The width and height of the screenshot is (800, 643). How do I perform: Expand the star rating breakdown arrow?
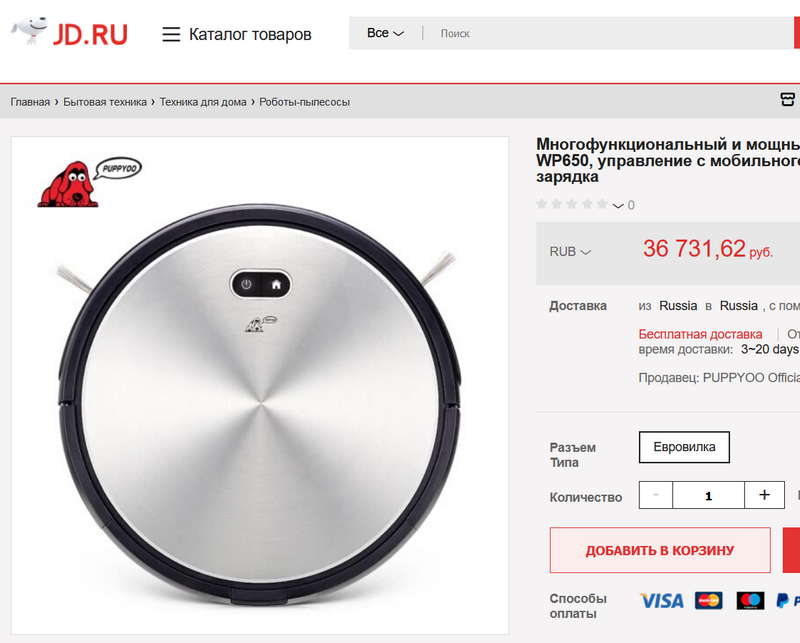618,206
